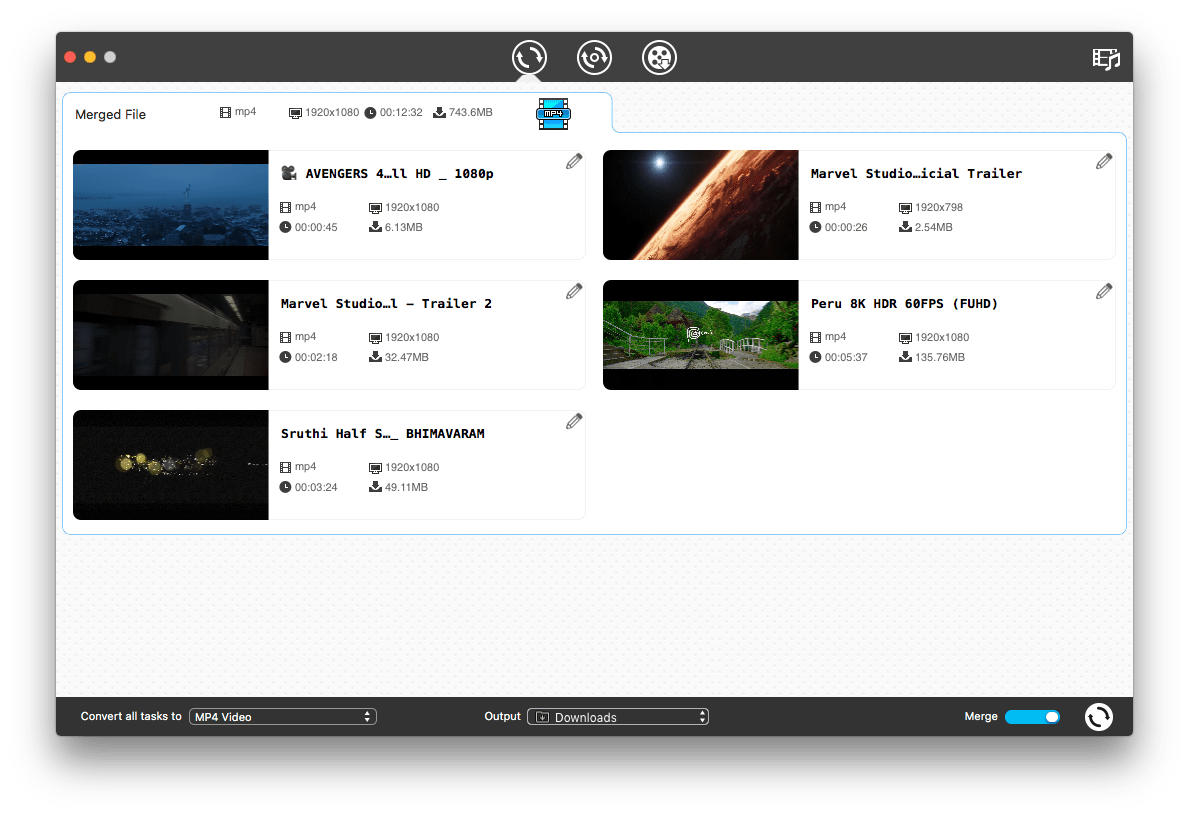Viewport: 1189px width, 816px height.
Task: Toggle the Merge switch off
Action: 1032,717
